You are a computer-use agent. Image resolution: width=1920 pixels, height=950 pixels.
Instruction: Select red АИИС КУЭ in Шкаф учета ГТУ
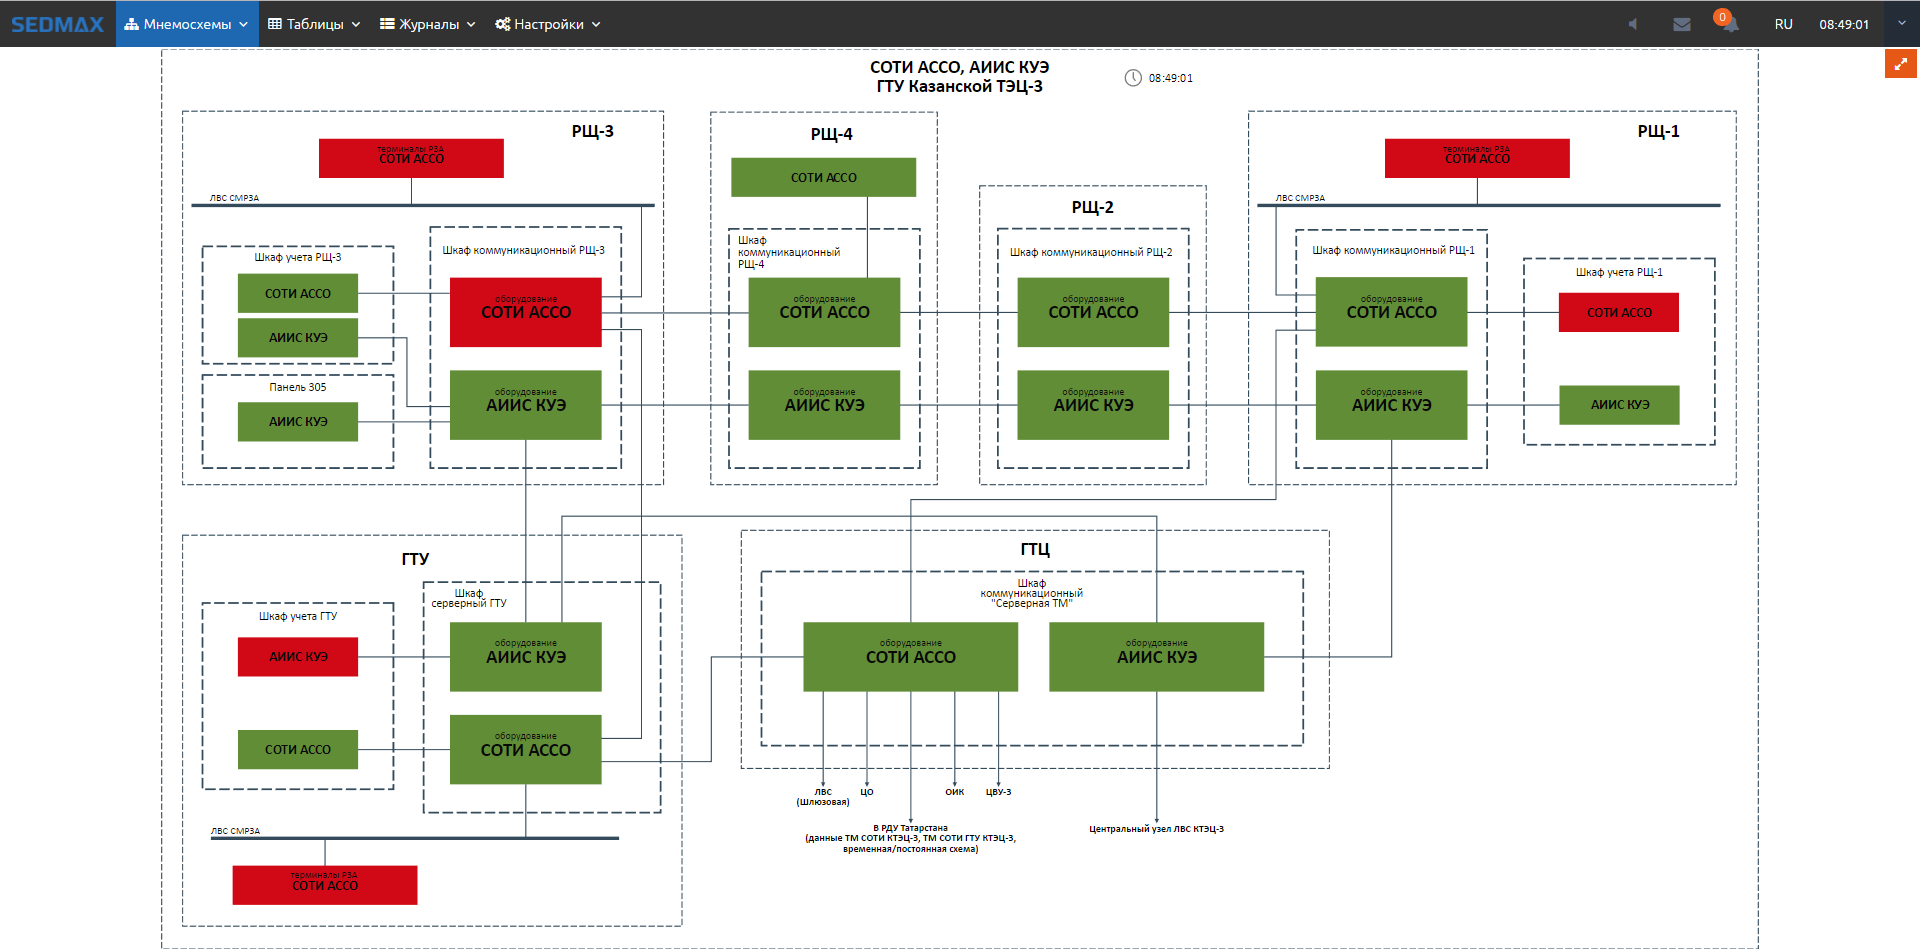click(297, 657)
